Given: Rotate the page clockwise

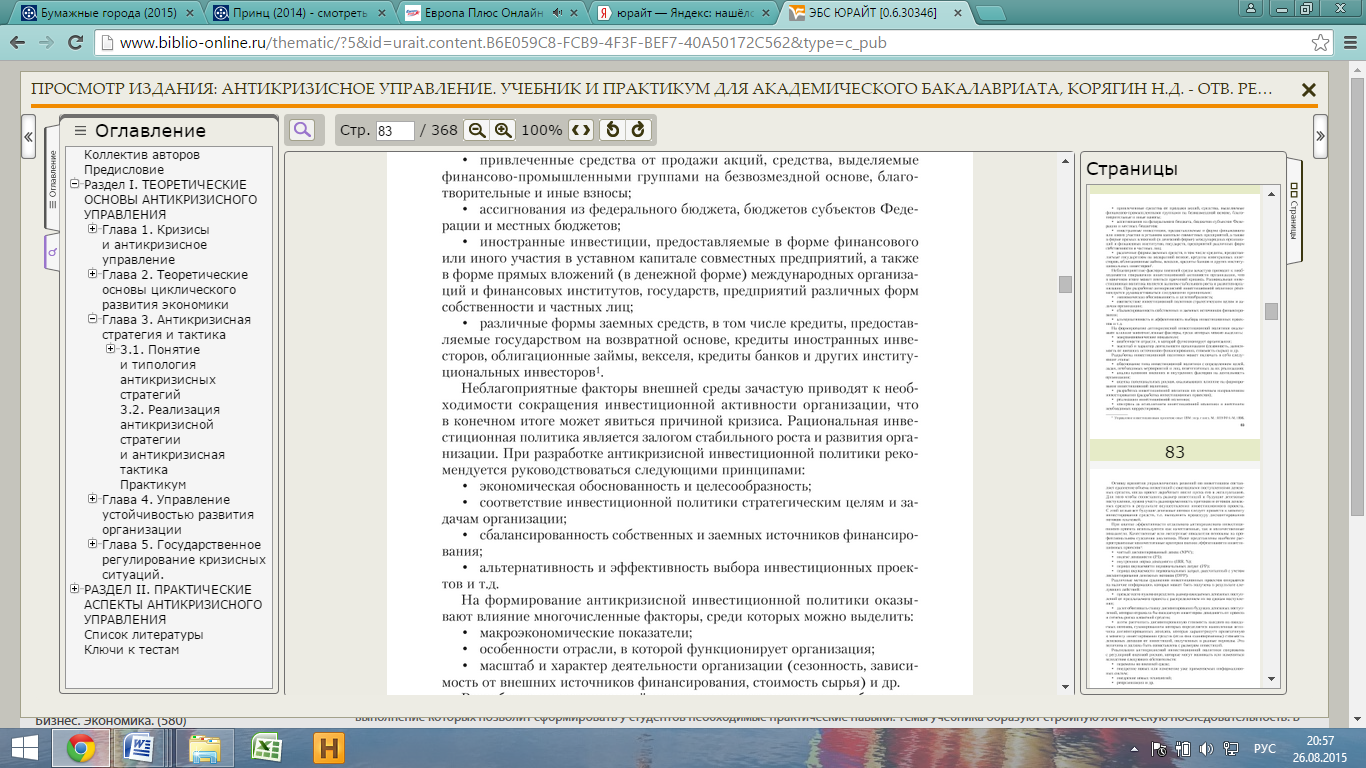Looking at the screenshot, I should point(638,130).
